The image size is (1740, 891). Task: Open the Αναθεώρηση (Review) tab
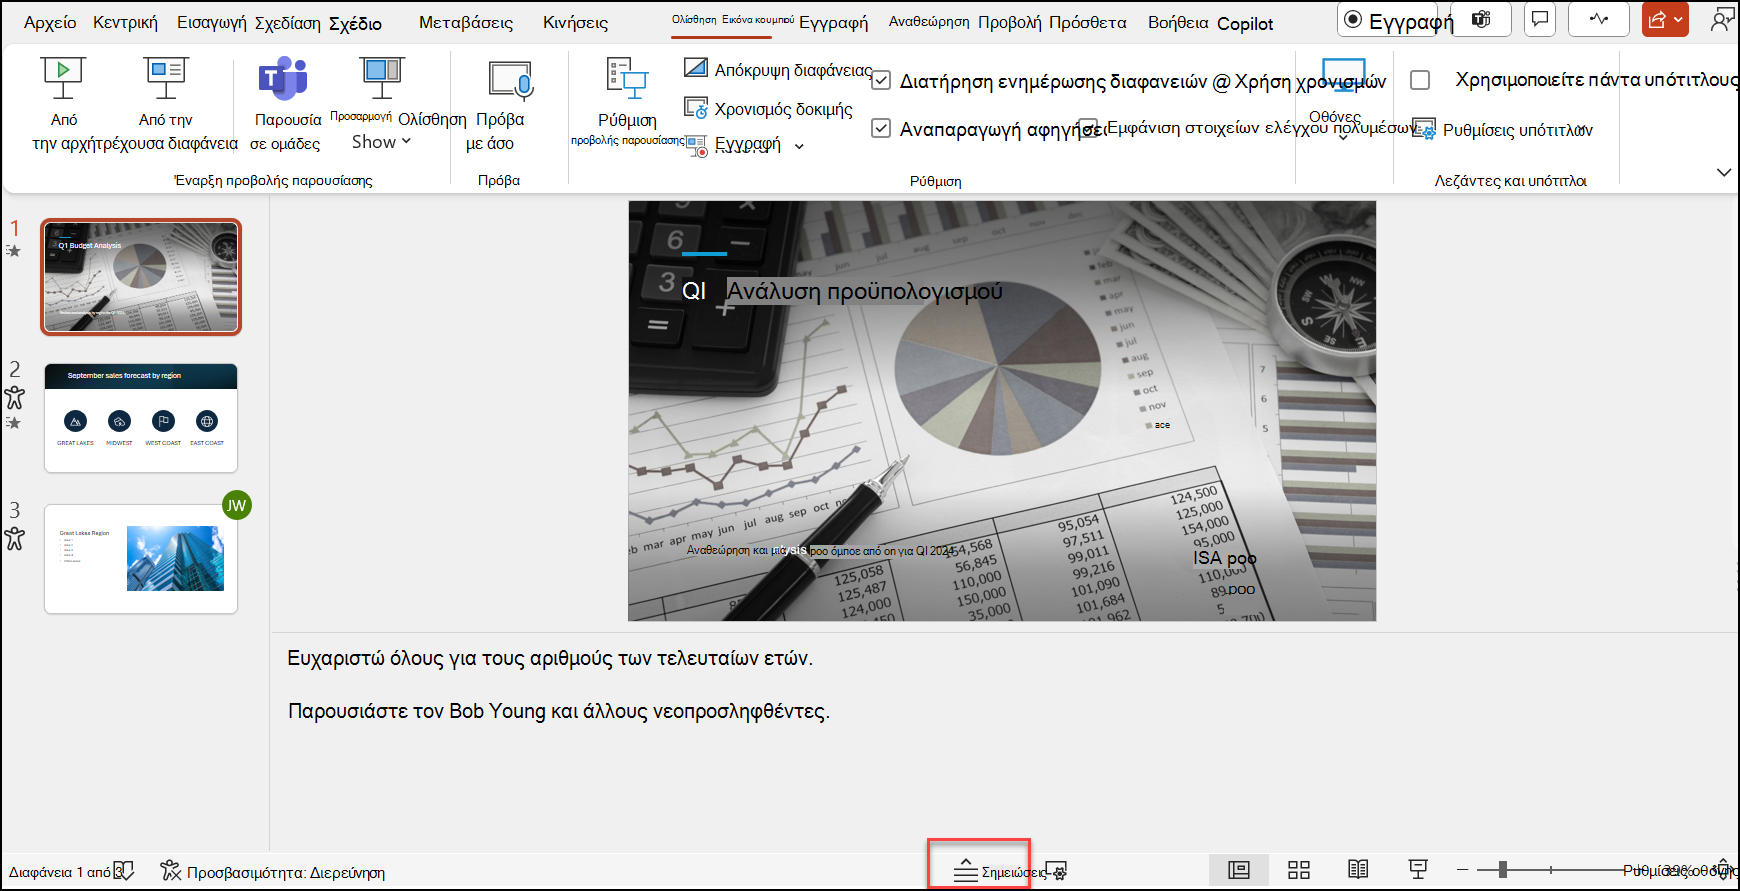[929, 21]
